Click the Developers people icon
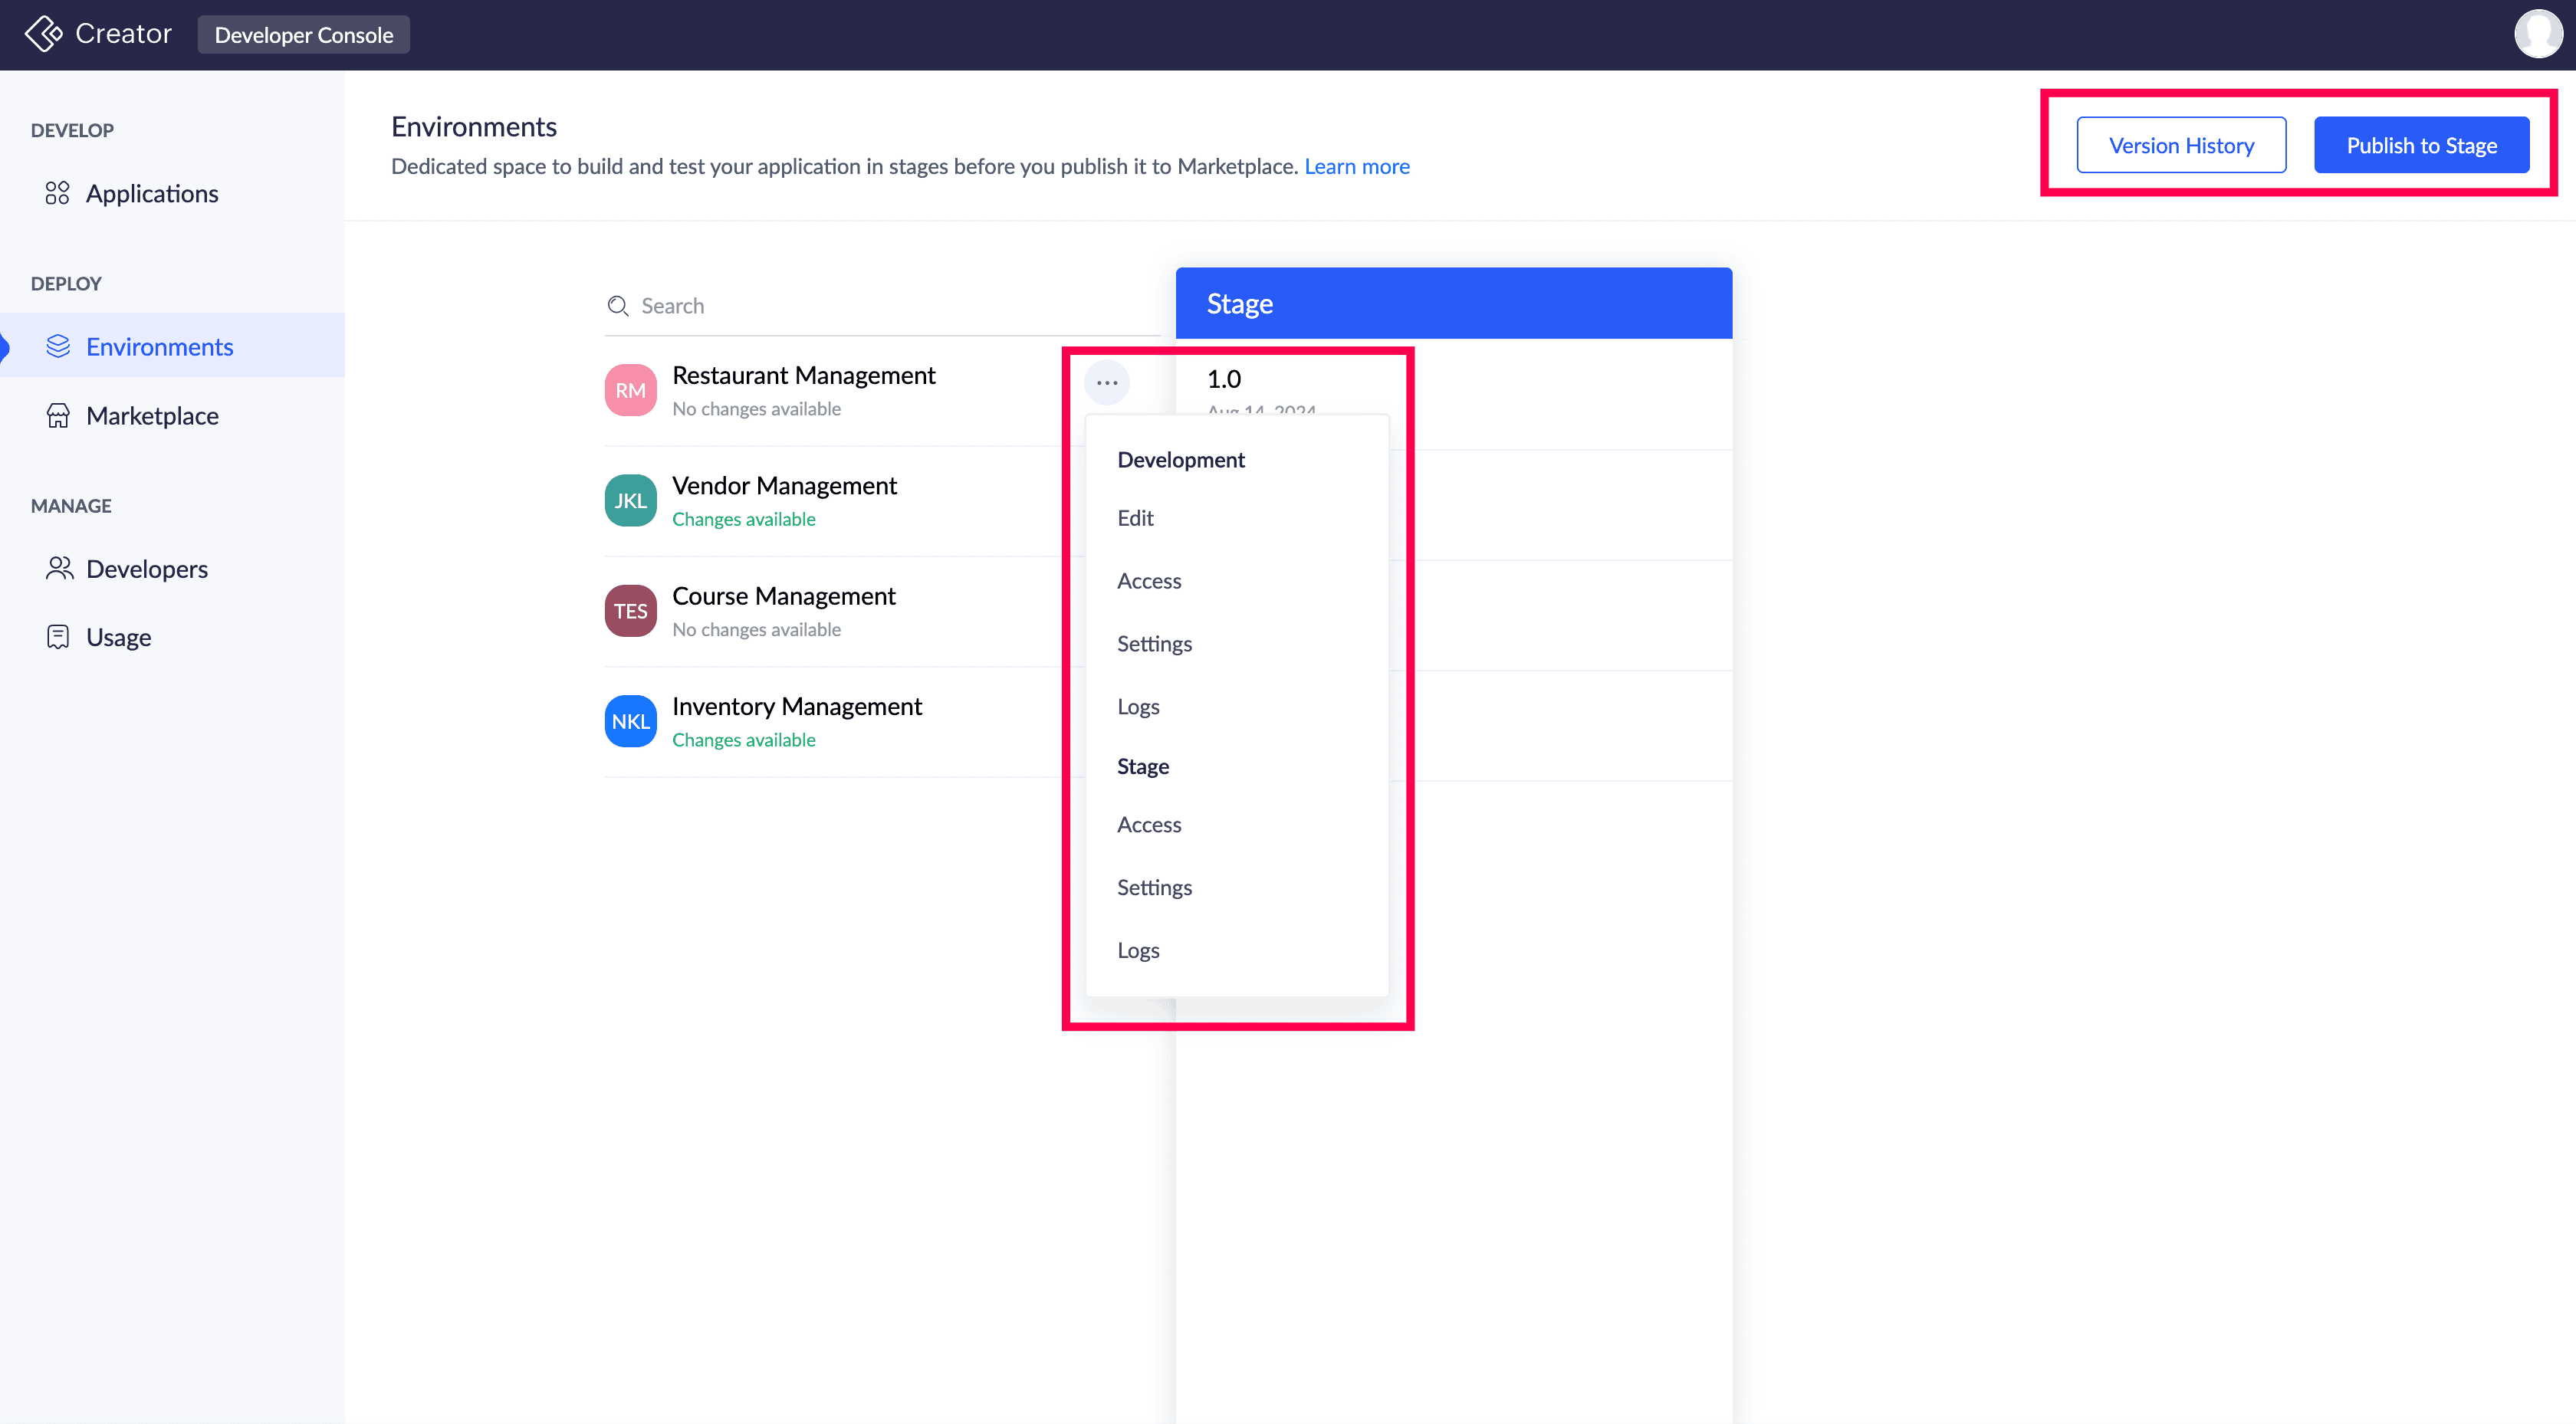 point(59,568)
